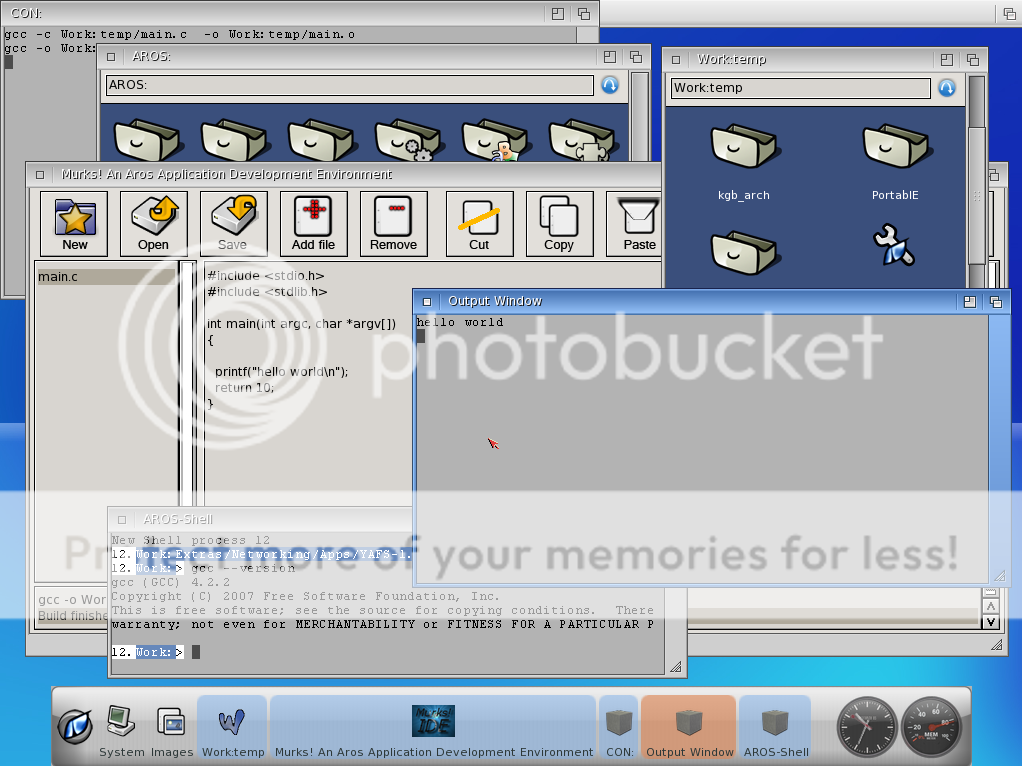Switch to Output Window task in dock
1022x766 pixels.
690,728
